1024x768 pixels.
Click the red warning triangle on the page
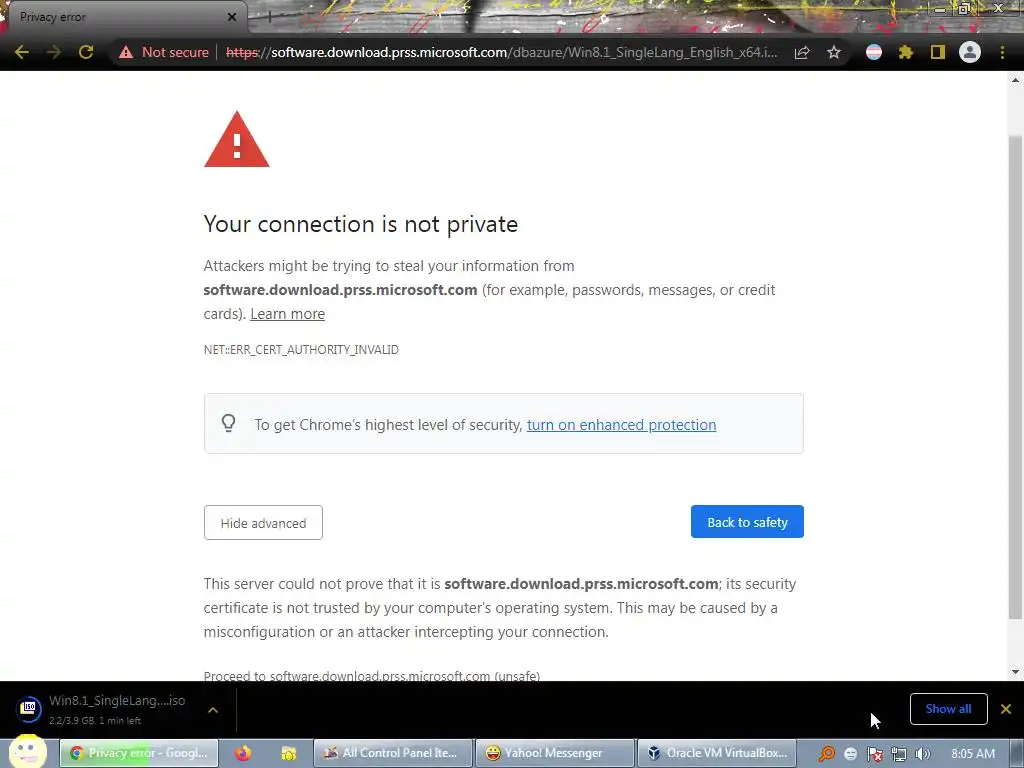[x=236, y=139]
